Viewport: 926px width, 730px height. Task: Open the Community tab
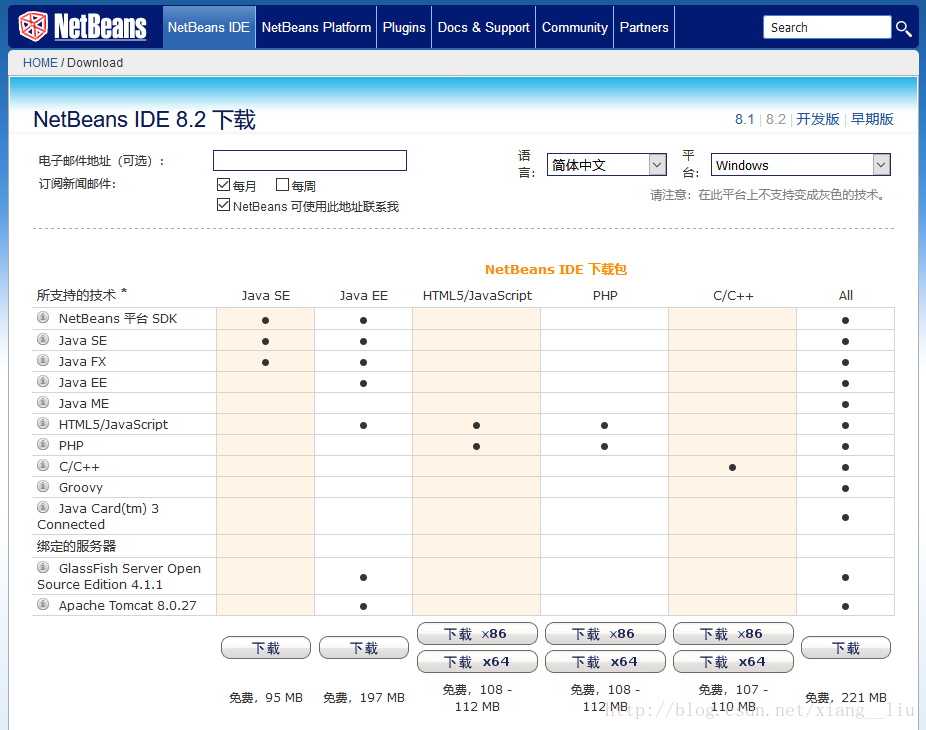[x=575, y=27]
